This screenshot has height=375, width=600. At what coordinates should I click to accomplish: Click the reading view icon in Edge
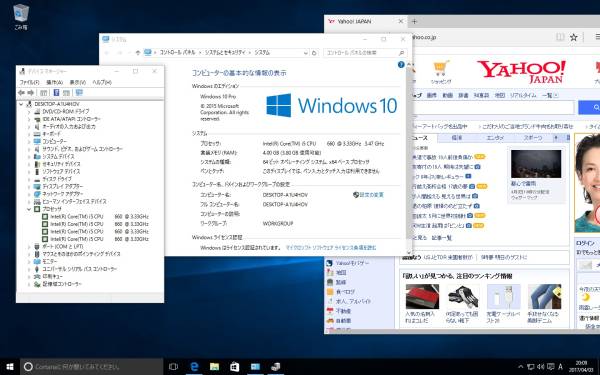pyautogui.click(x=560, y=37)
